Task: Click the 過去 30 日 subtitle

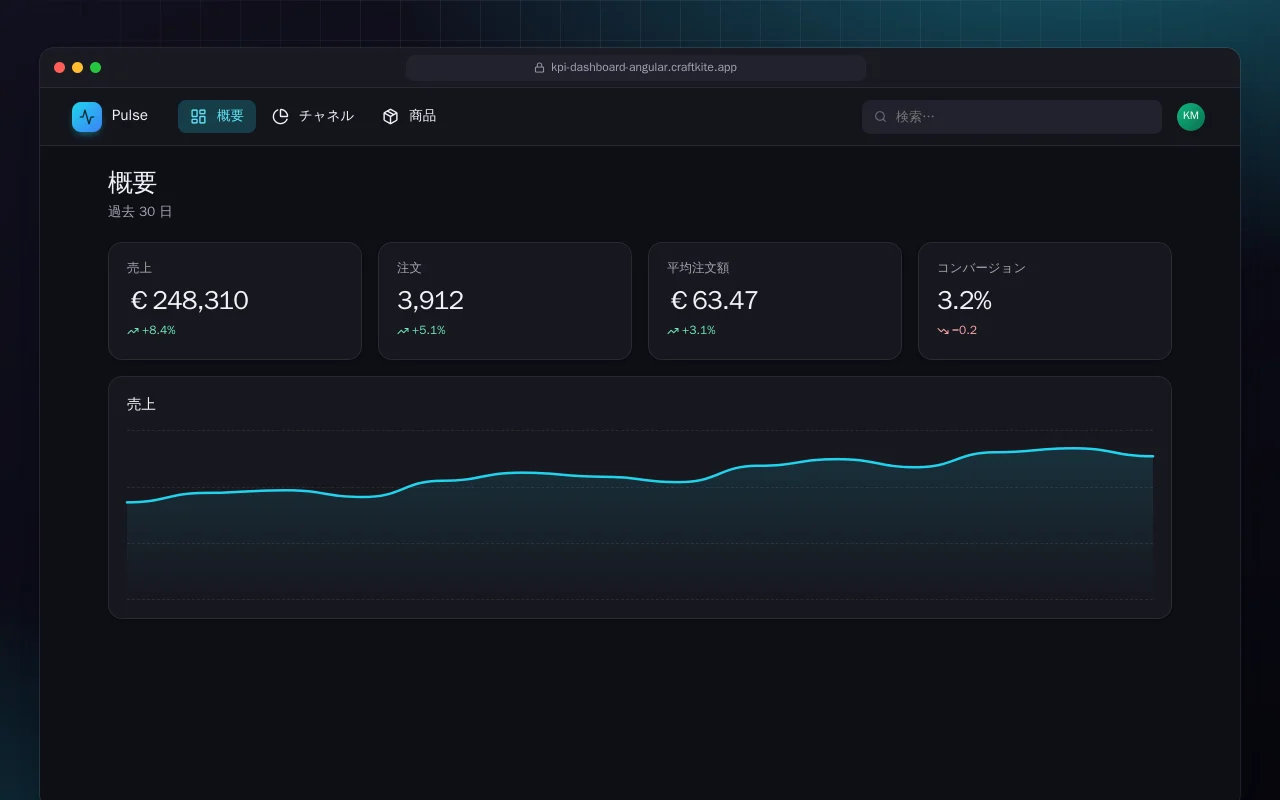Action: tap(140, 212)
